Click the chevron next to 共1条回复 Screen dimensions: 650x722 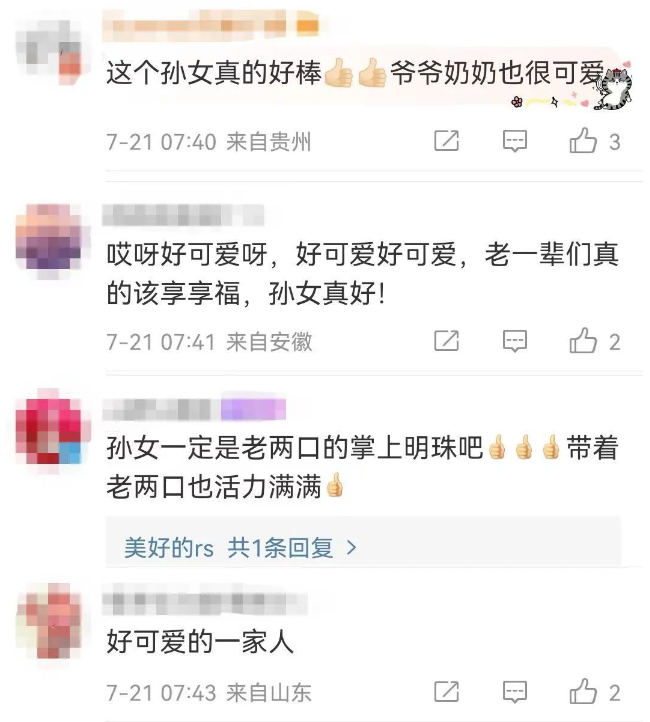pos(351,547)
